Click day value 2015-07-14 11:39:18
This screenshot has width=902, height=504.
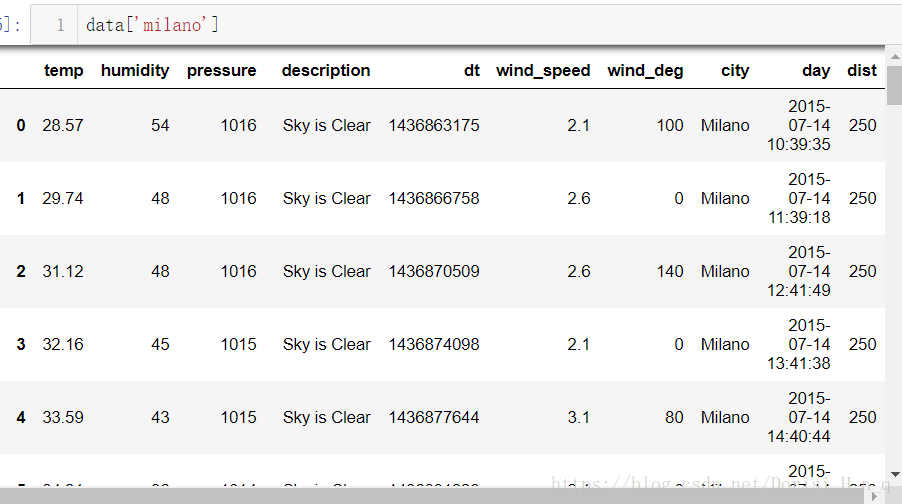coord(799,198)
